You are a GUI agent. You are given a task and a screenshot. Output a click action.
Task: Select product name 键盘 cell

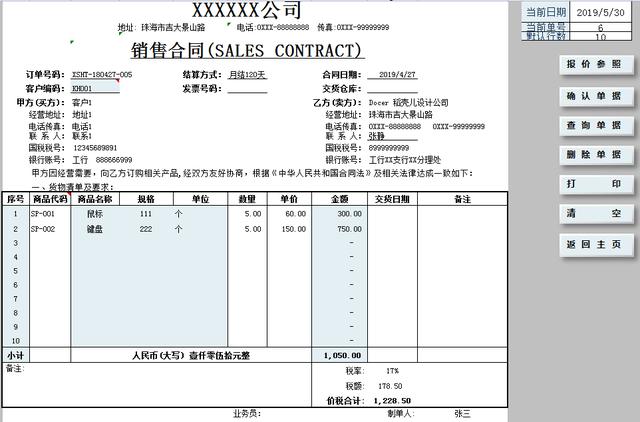[x=95, y=229]
